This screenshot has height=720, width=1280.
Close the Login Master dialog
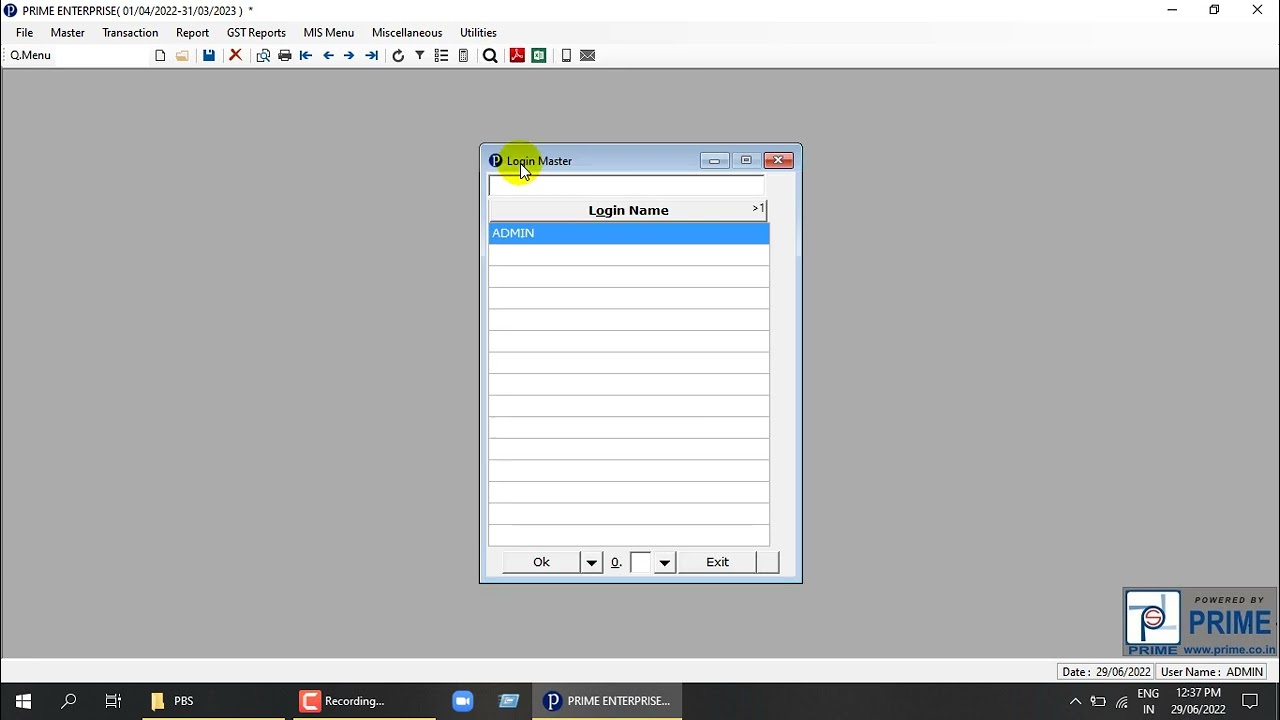[778, 160]
